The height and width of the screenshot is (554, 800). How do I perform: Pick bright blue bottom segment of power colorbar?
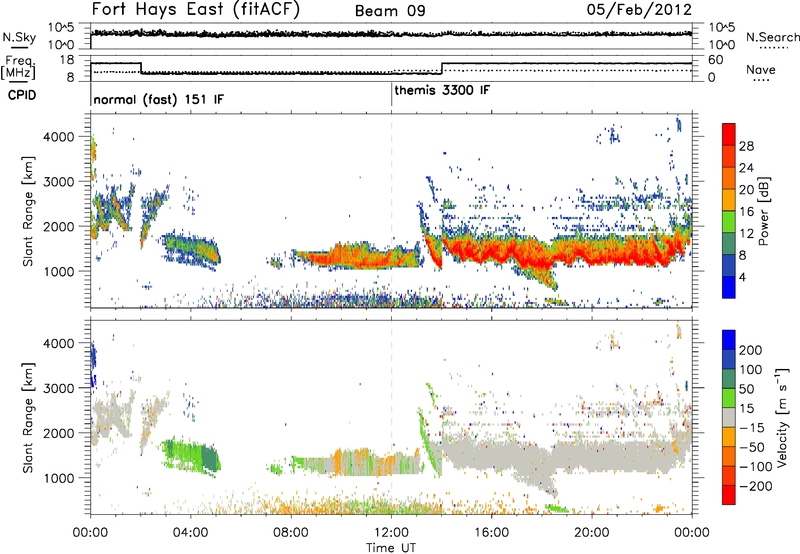[729, 287]
